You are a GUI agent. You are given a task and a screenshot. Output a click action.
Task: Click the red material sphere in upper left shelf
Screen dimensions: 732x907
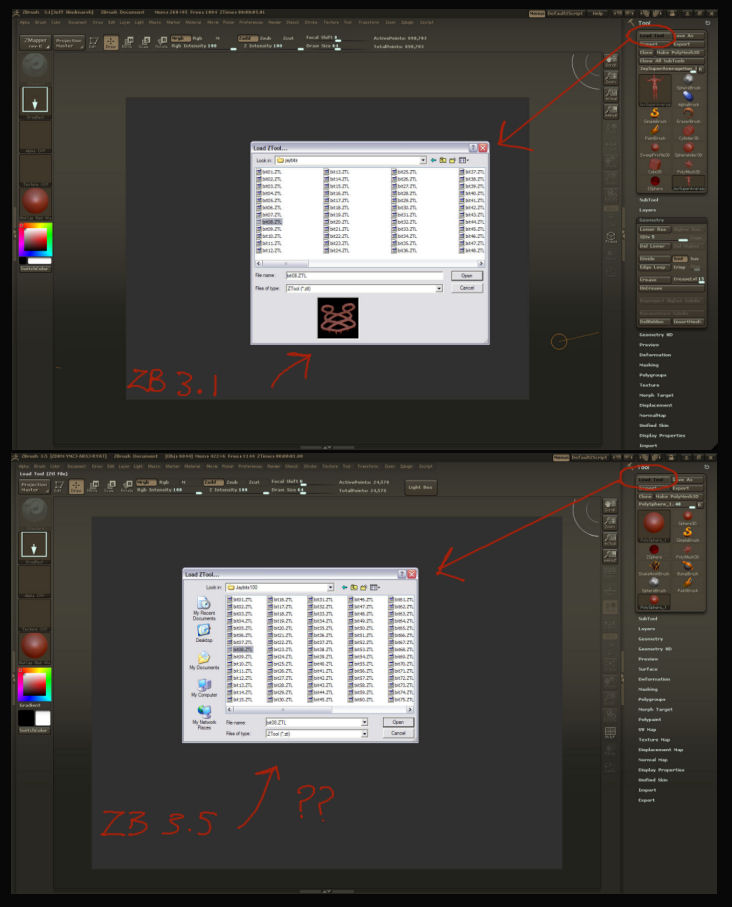tap(35, 201)
